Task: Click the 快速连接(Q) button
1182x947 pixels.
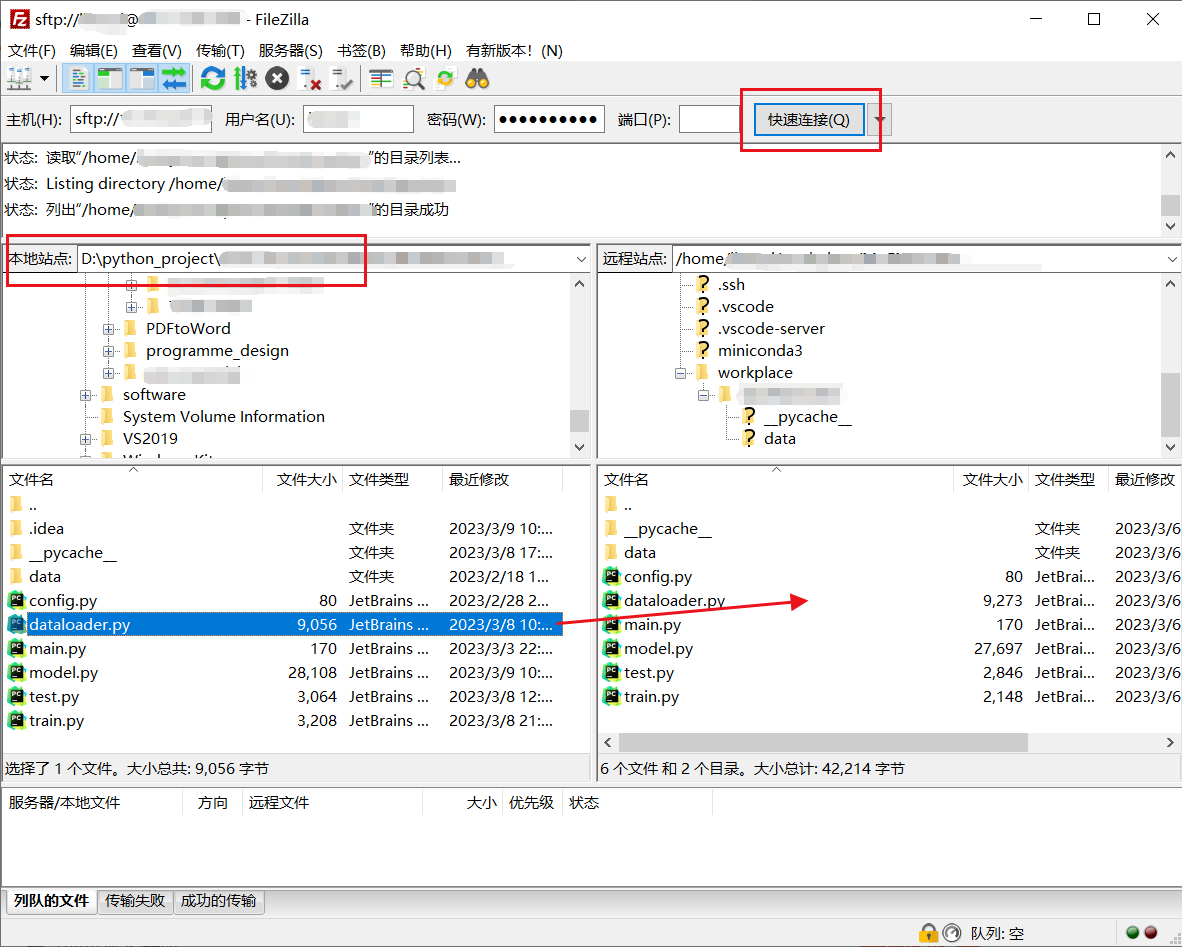Action: tap(808, 118)
